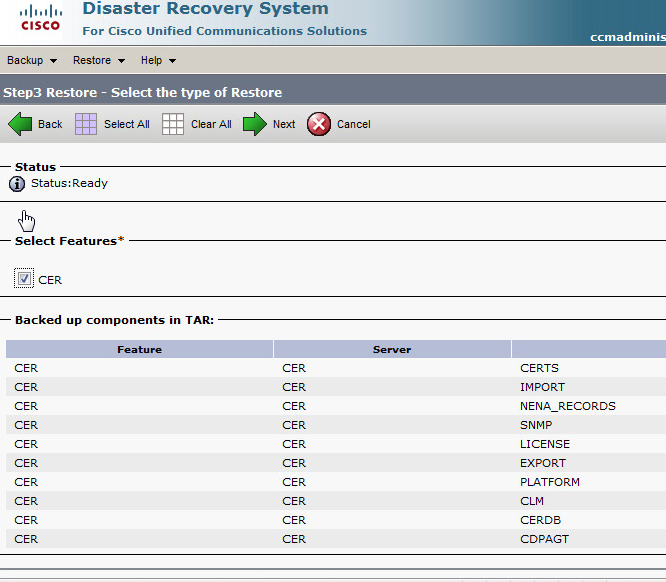Click the Cisco logo
This screenshot has height=582, width=666.
(x=41, y=18)
